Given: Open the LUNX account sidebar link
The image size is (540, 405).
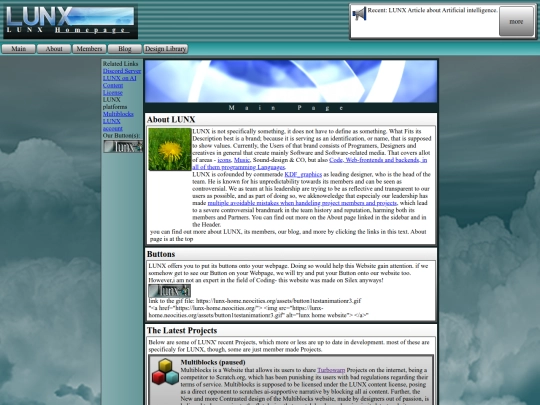Looking at the screenshot, I should (112, 125).
